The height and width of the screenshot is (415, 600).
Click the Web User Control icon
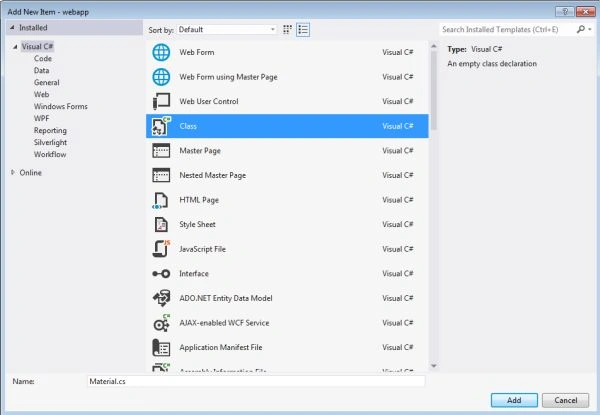161,101
